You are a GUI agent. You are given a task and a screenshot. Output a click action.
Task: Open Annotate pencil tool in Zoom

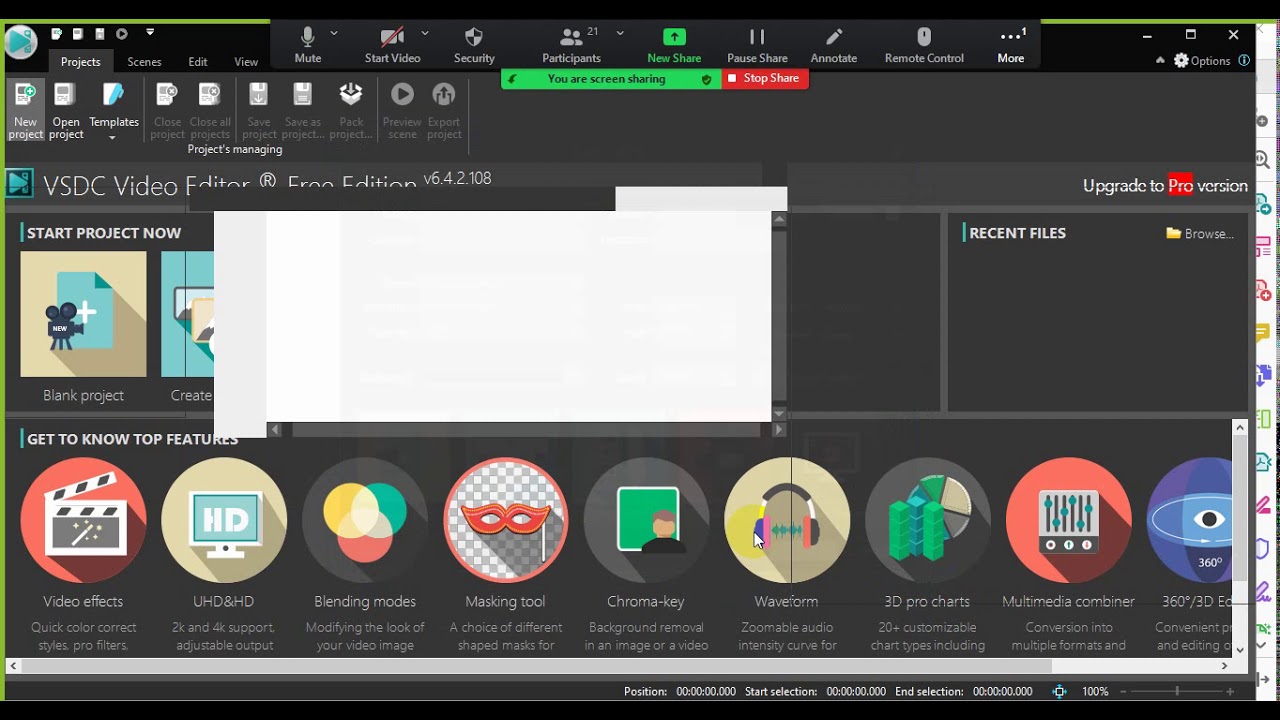coord(834,45)
